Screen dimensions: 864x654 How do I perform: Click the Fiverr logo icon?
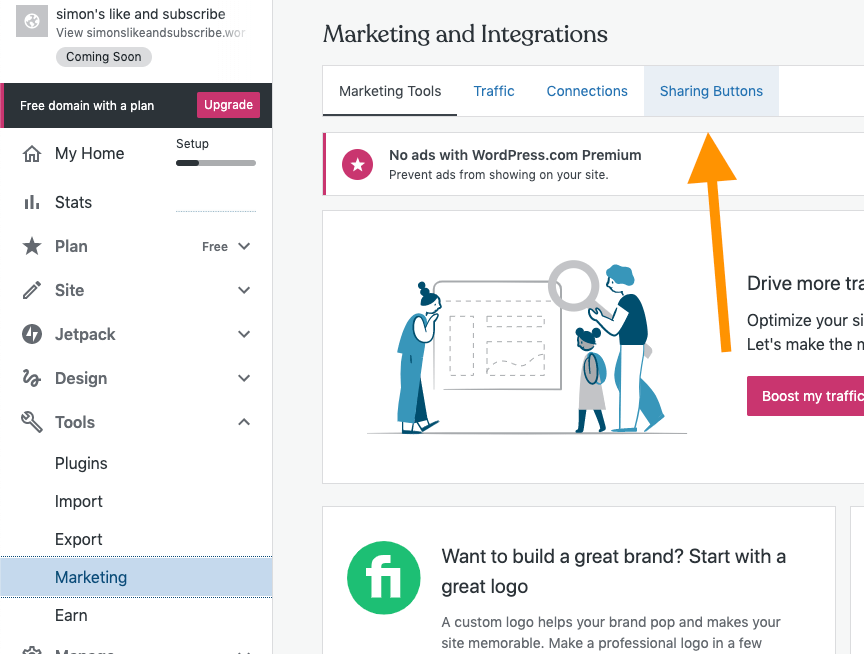(x=384, y=577)
